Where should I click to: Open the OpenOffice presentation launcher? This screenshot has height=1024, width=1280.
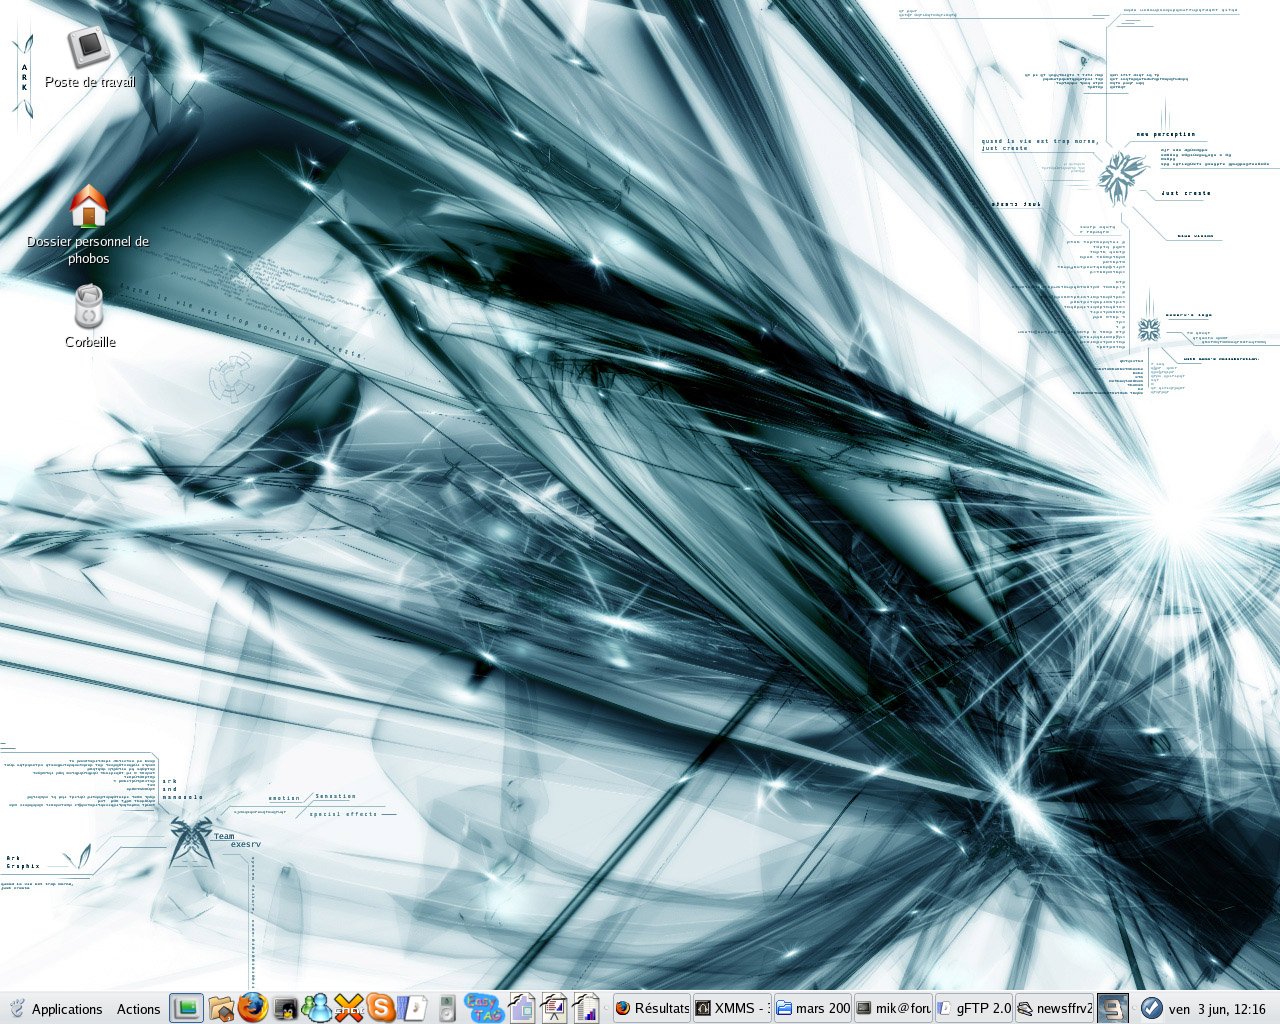(553, 1008)
